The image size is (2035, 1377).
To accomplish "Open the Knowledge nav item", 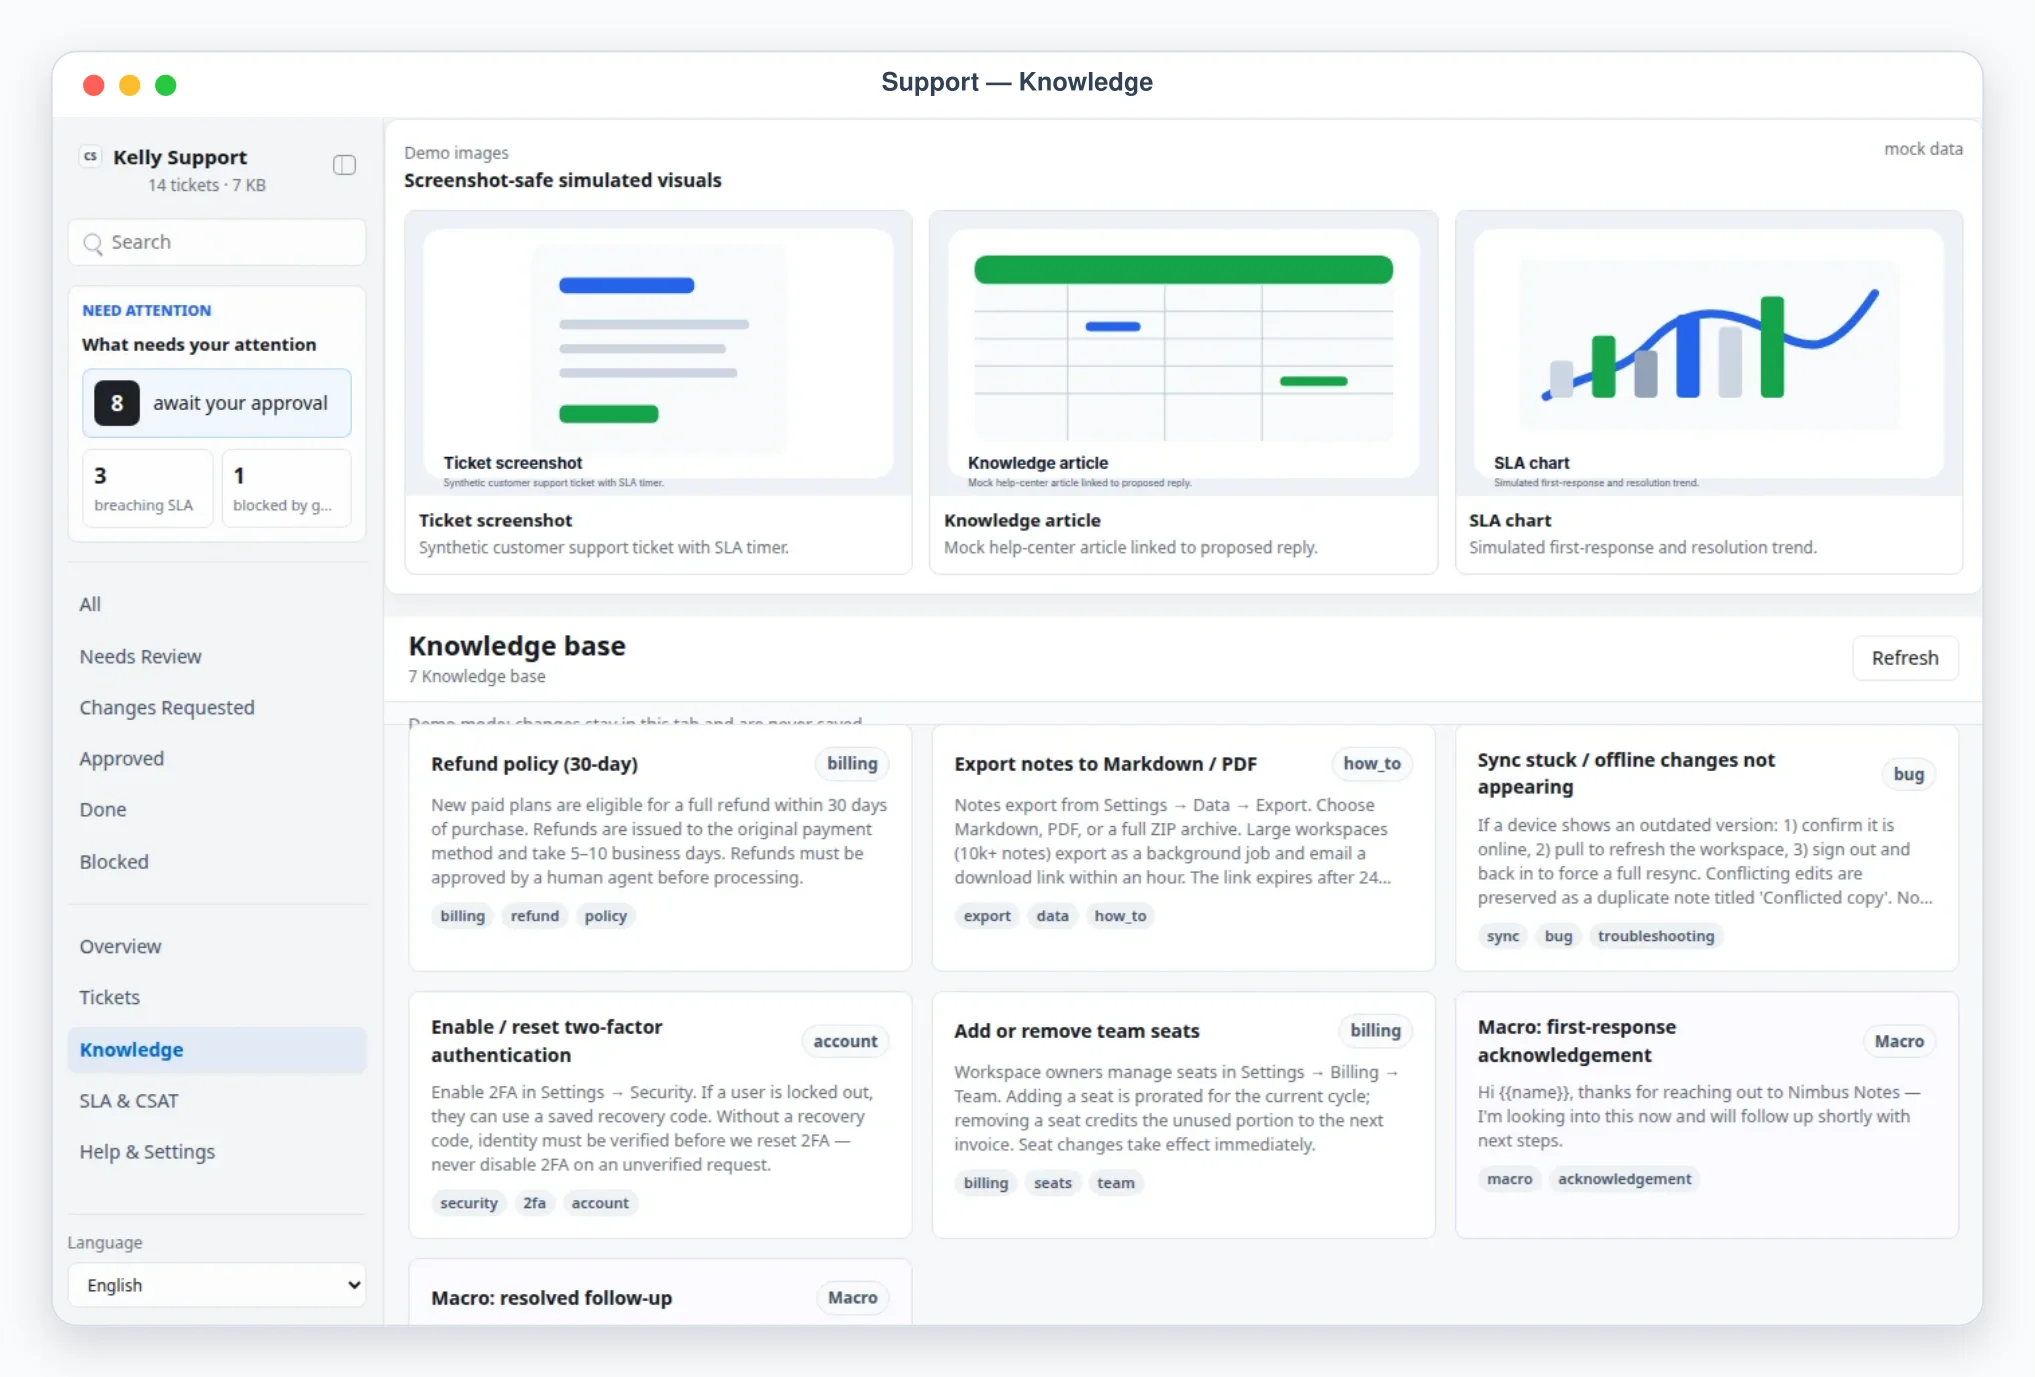I will (x=217, y=1050).
